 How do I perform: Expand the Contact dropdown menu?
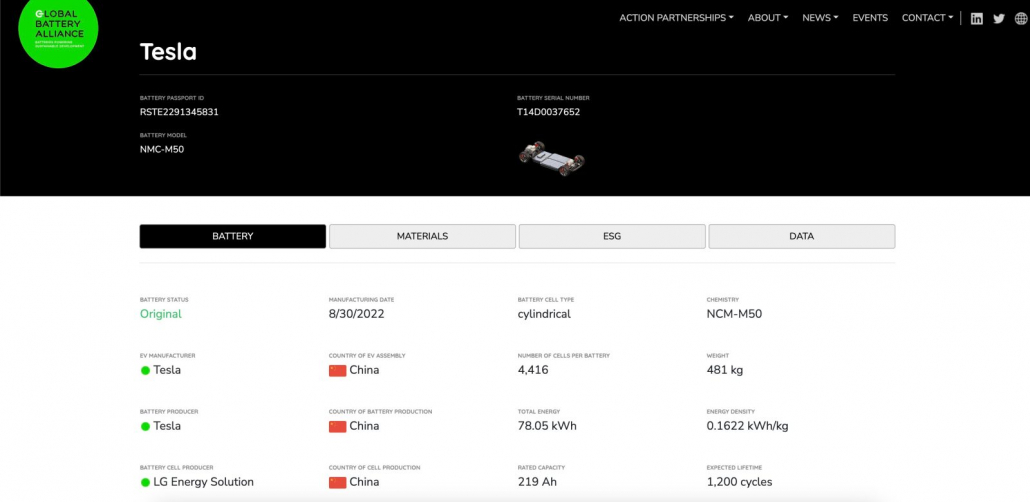click(x=927, y=18)
